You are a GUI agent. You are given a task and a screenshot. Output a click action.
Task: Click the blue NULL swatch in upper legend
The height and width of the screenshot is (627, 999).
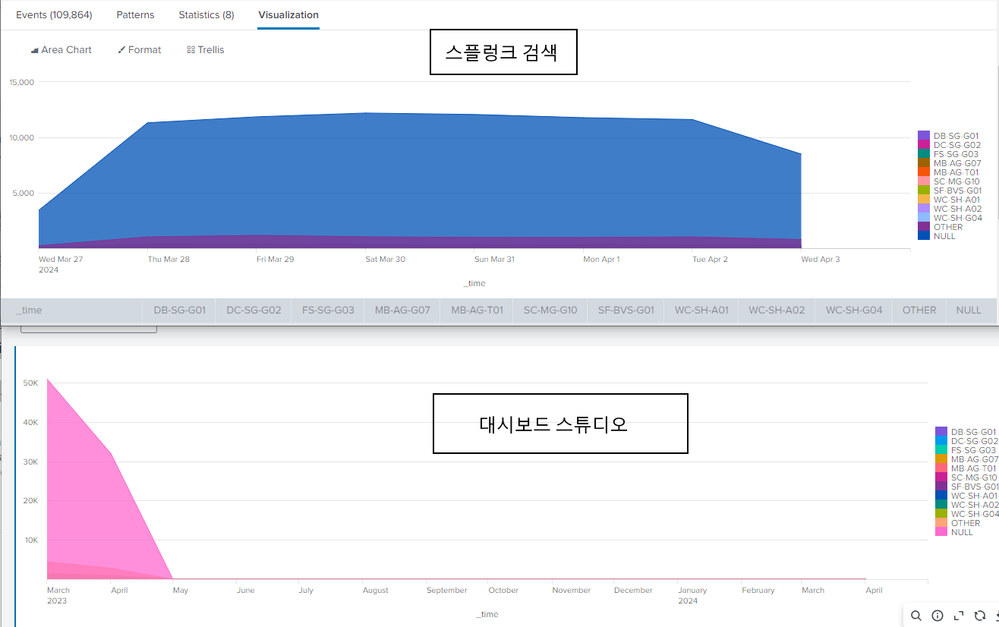coord(924,236)
